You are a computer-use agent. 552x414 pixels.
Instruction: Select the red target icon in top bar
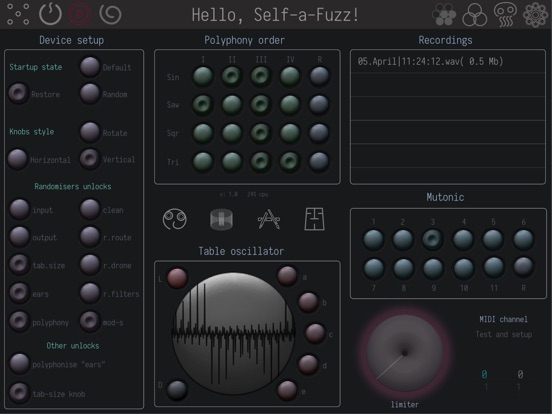(x=79, y=14)
